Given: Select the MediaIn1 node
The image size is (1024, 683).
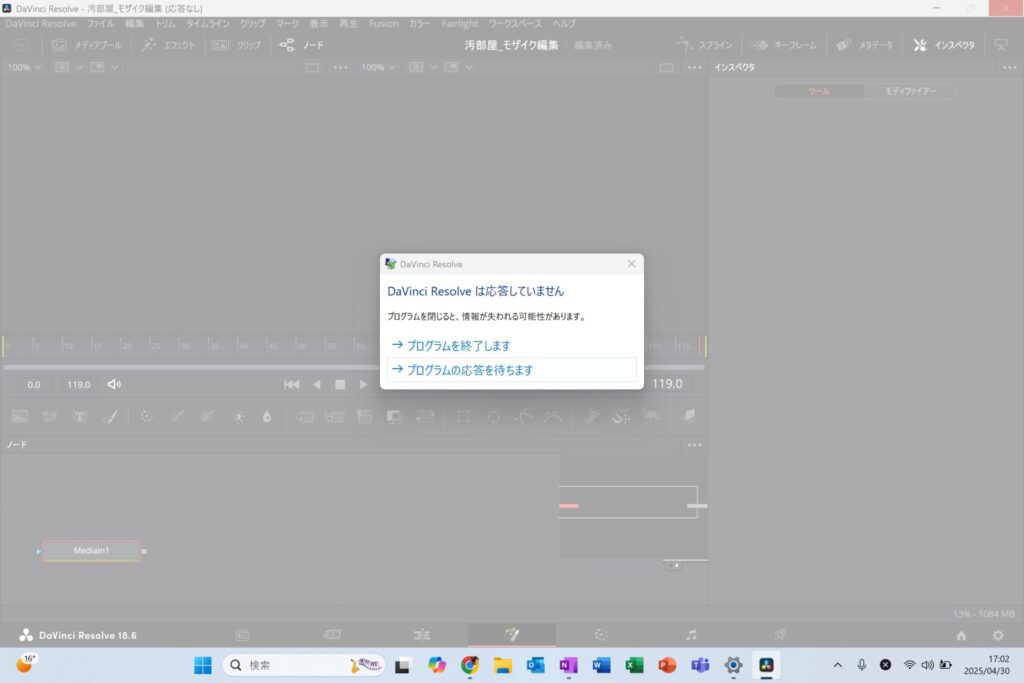Looking at the screenshot, I should pyautogui.click(x=91, y=550).
